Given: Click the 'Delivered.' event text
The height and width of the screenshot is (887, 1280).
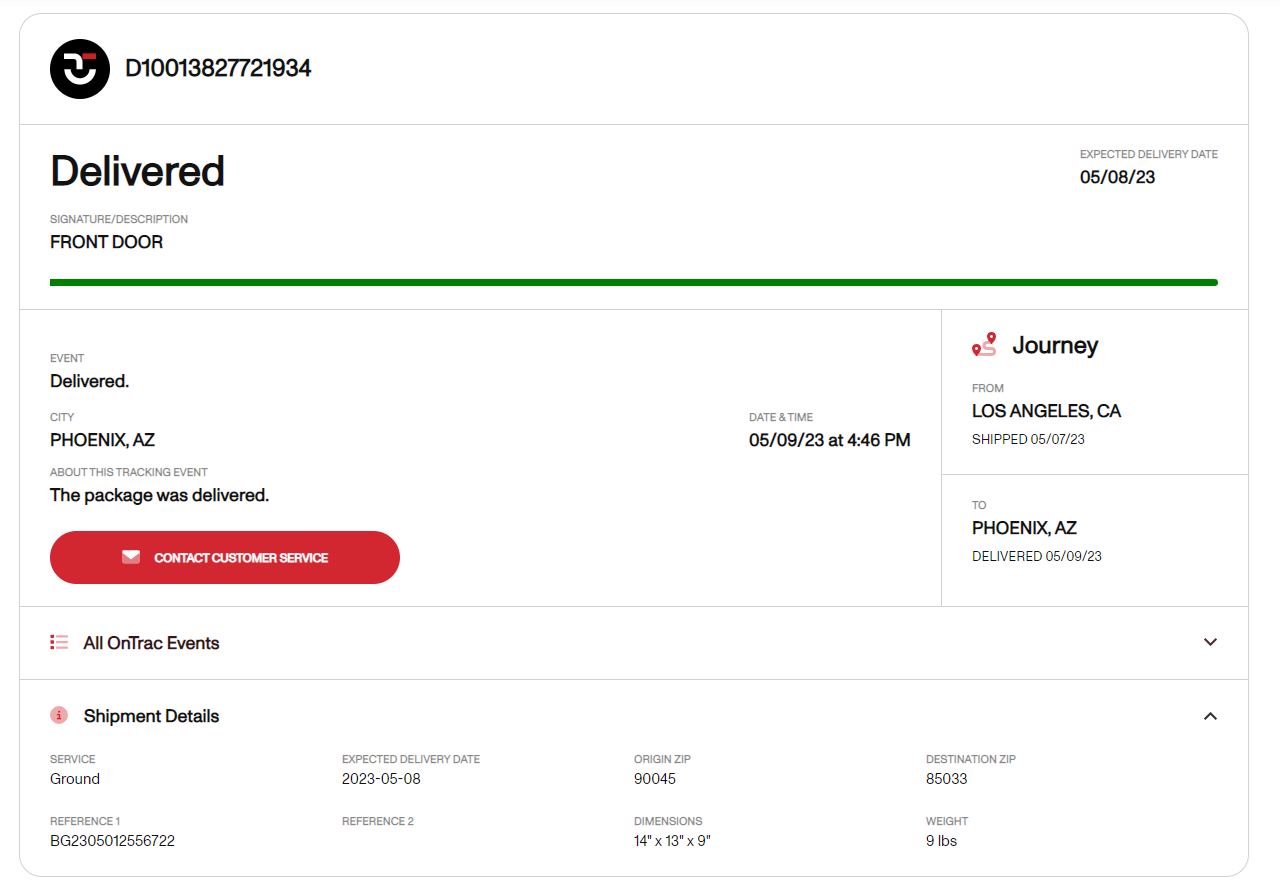Looking at the screenshot, I should (x=90, y=381).
